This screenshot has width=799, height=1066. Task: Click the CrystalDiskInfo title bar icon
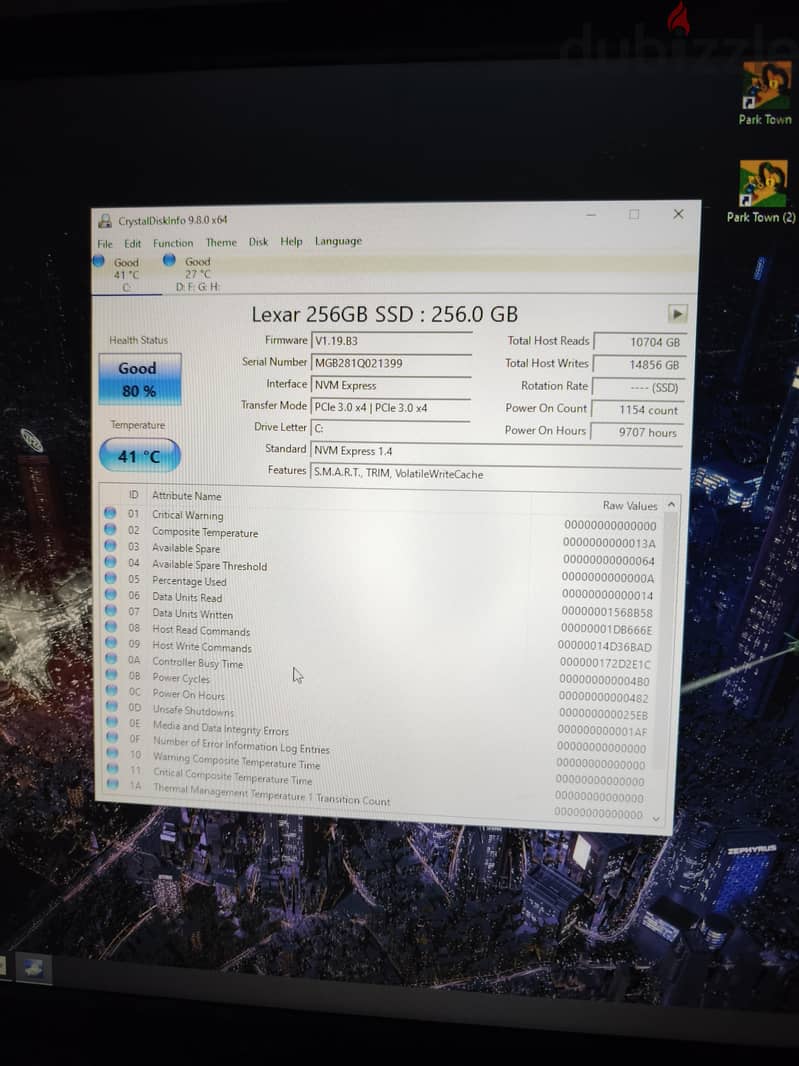(105, 221)
